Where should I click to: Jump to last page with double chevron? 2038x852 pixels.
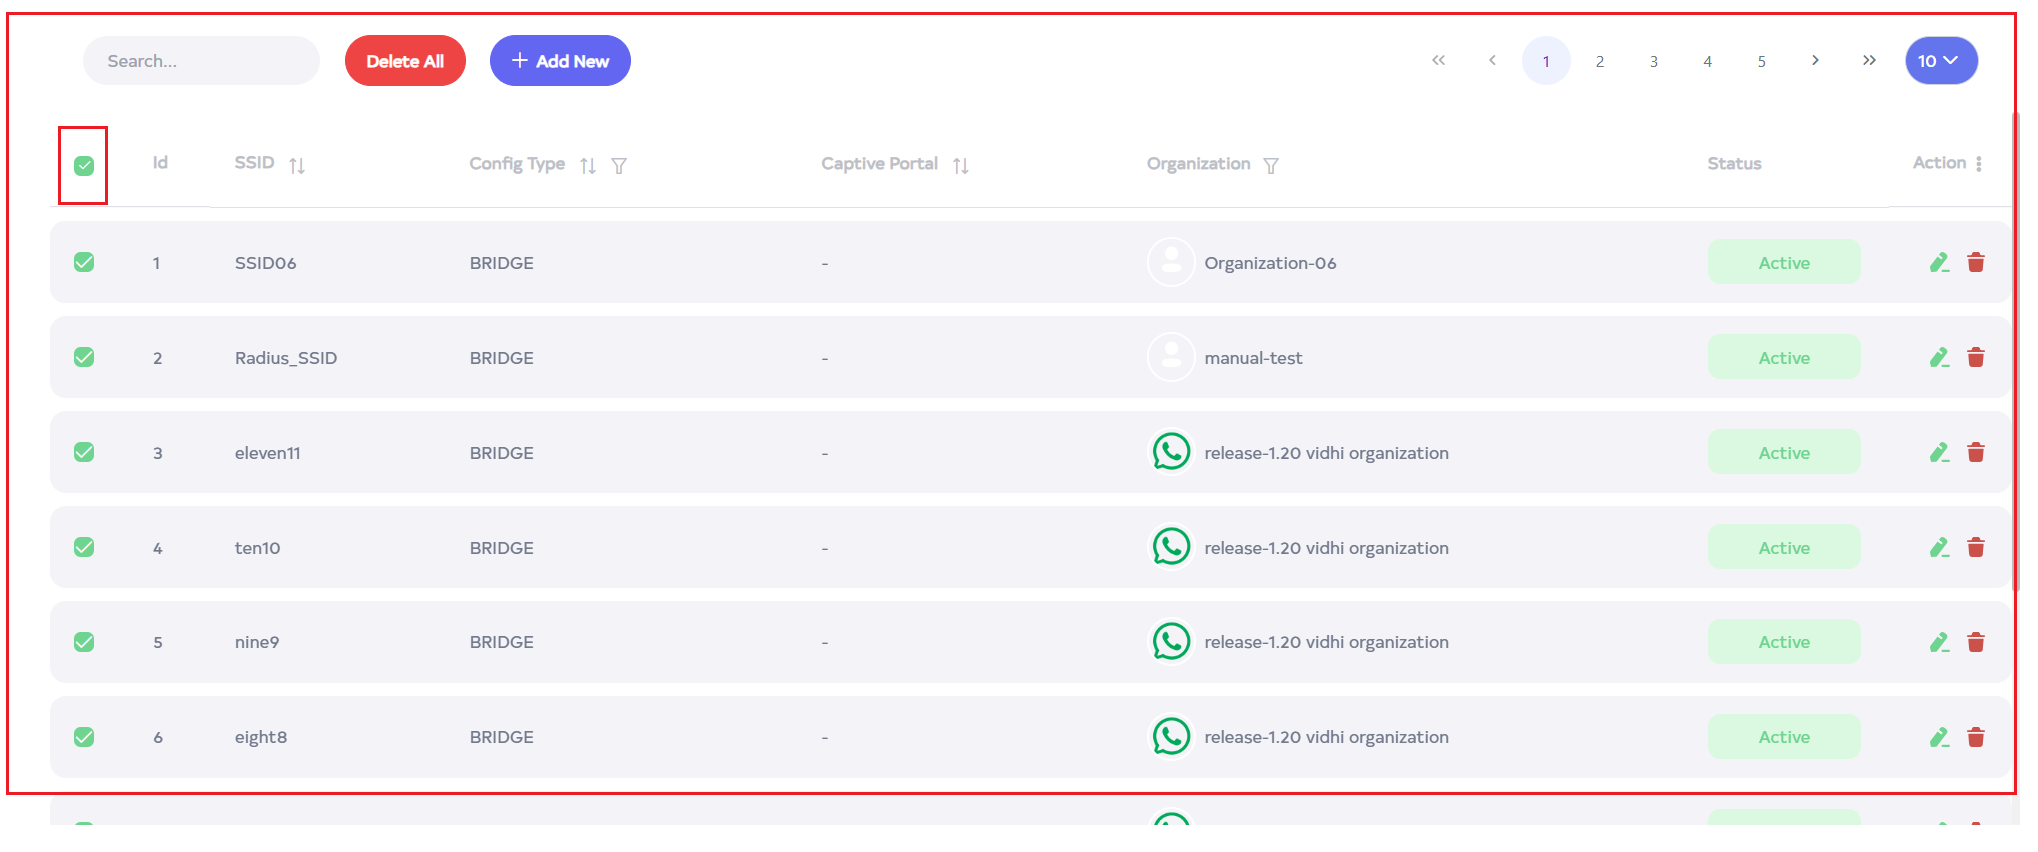click(x=1869, y=61)
